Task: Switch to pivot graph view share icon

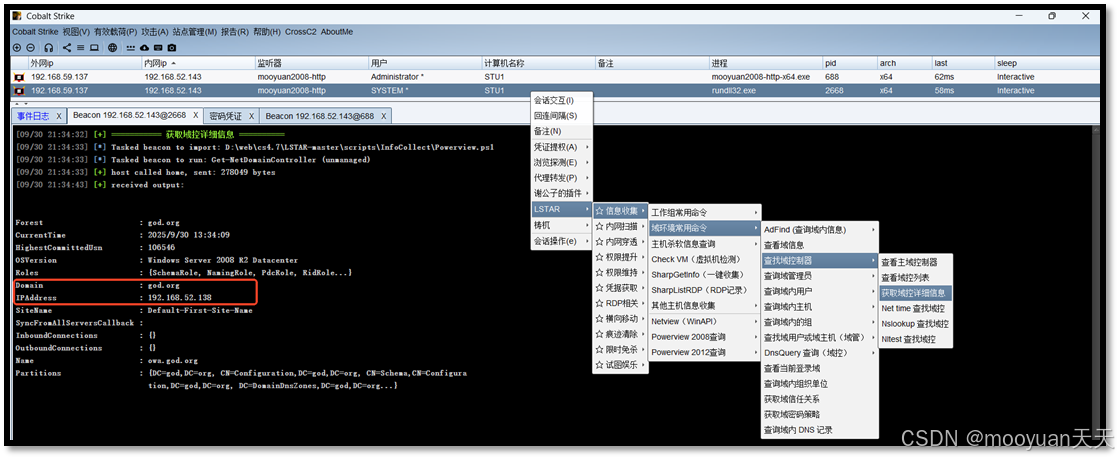Action: pos(67,48)
